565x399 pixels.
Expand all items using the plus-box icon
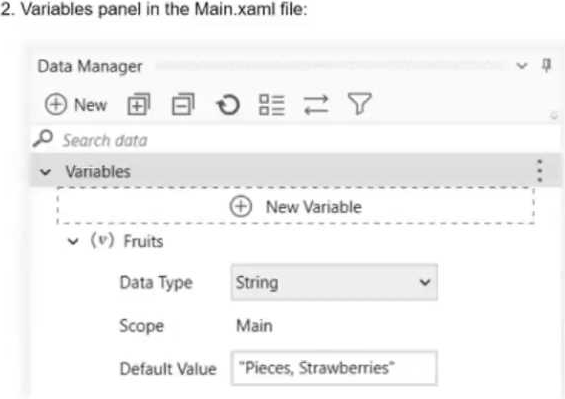pyautogui.click(x=139, y=105)
